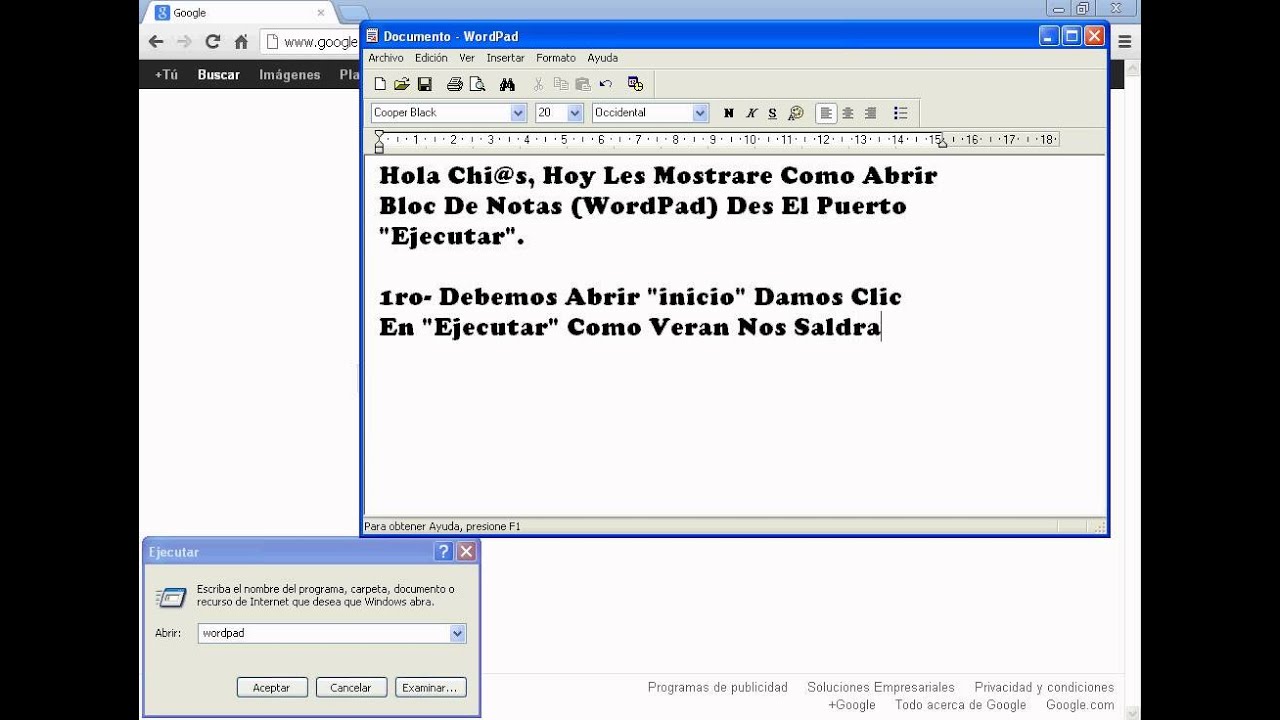Open Todo acerca de Google link

(960, 705)
